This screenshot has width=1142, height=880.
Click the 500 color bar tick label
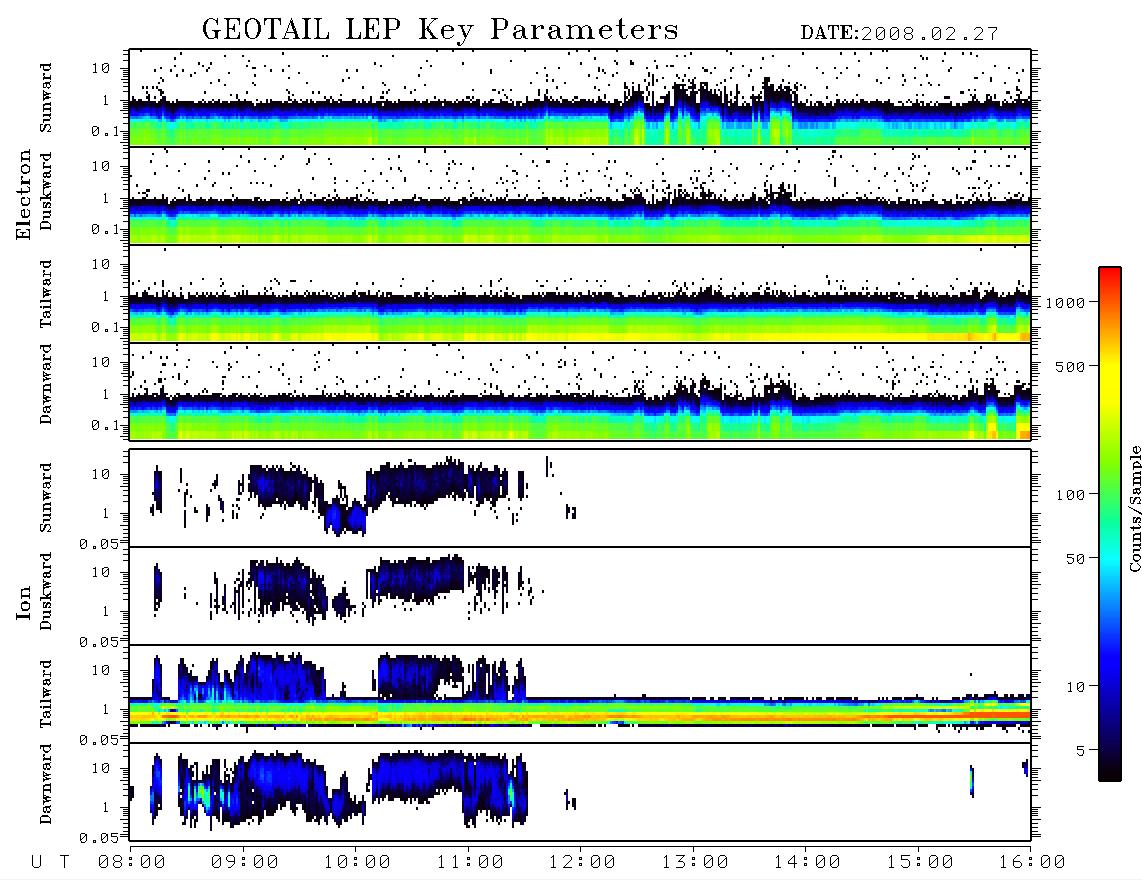click(x=1070, y=367)
